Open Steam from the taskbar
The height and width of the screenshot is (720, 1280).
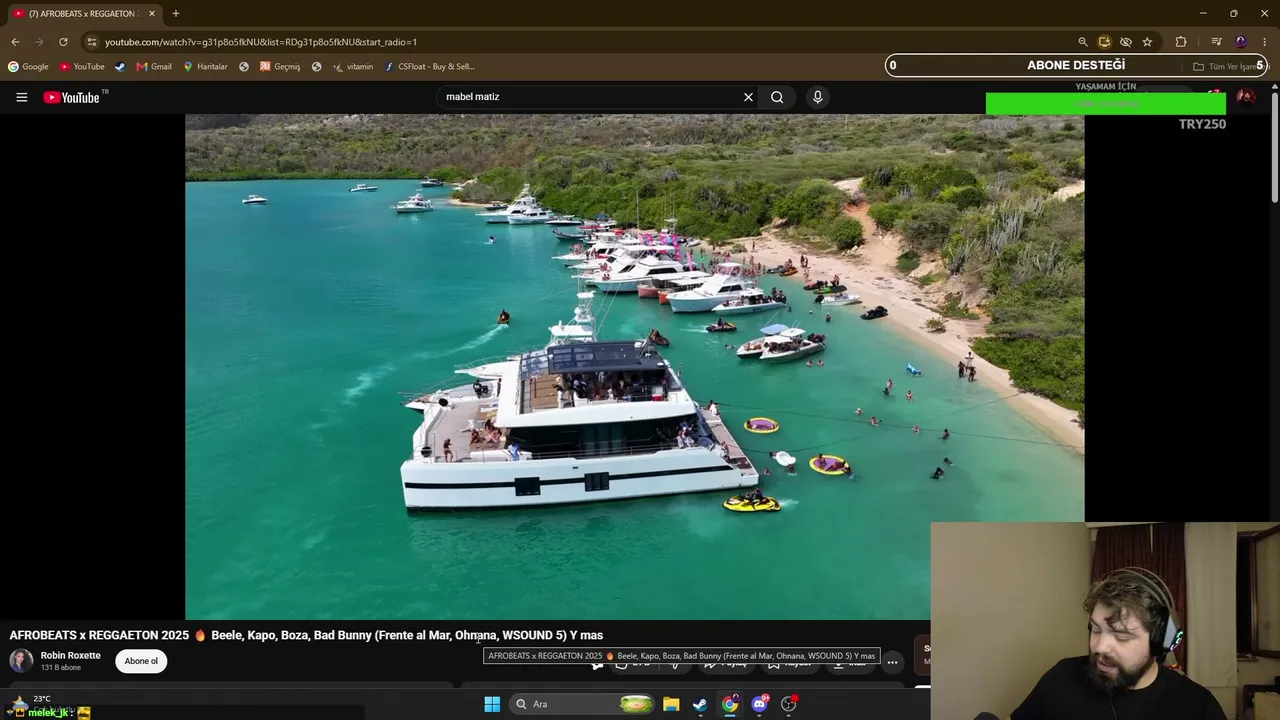click(700, 704)
